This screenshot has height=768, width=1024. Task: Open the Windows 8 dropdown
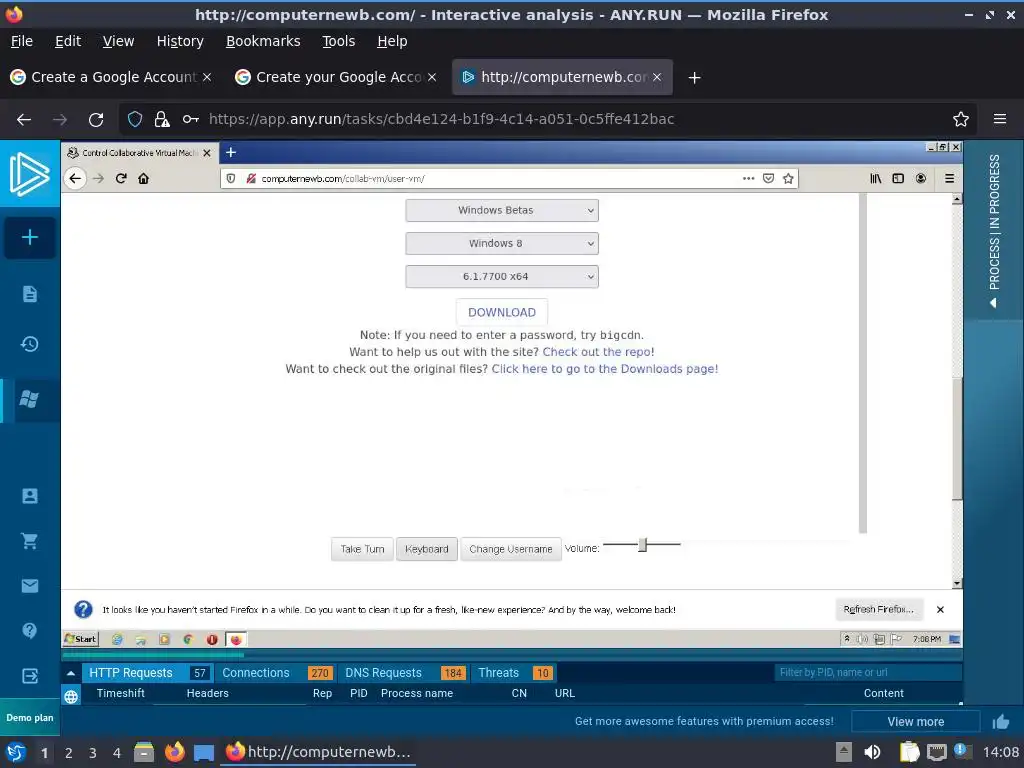click(x=502, y=244)
